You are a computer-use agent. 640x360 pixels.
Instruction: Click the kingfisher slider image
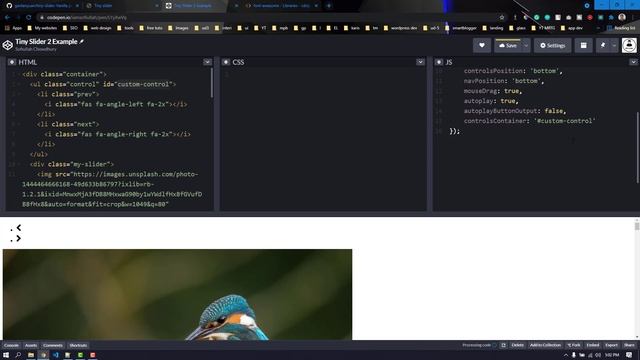click(x=177, y=294)
